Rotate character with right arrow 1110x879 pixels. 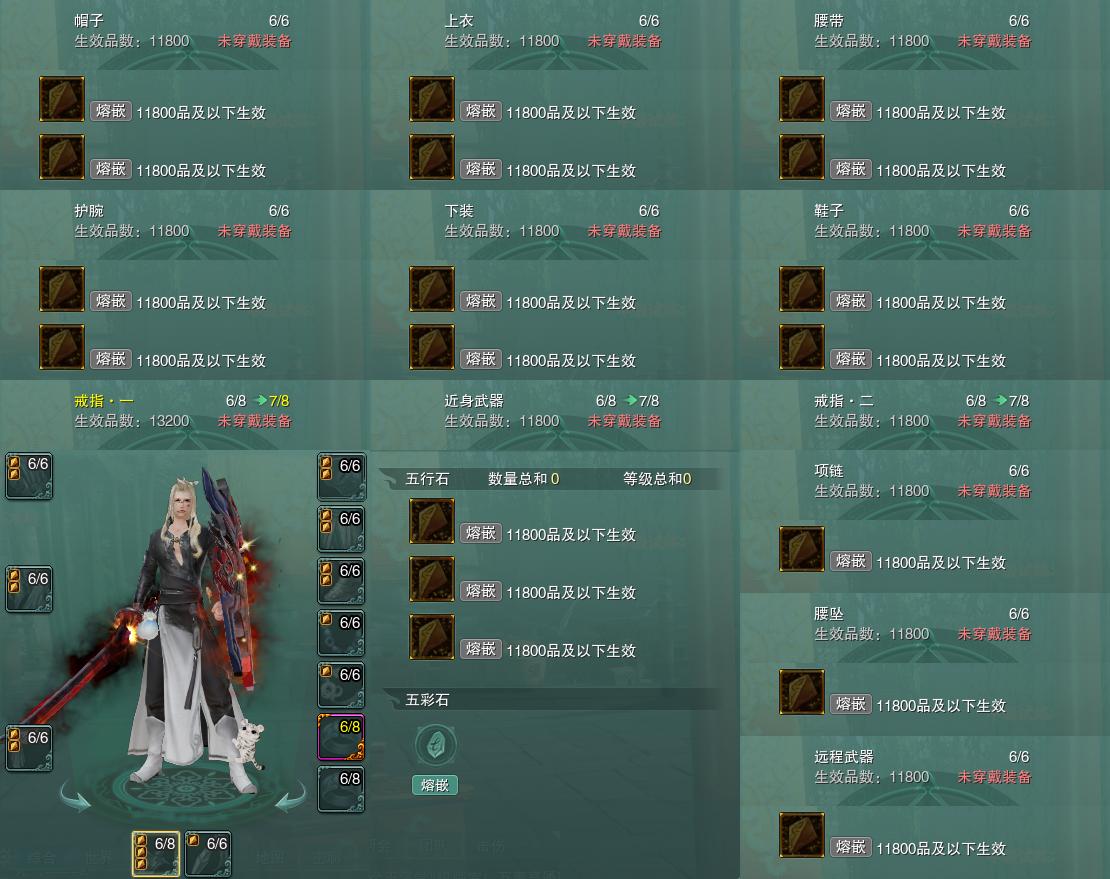click(290, 797)
